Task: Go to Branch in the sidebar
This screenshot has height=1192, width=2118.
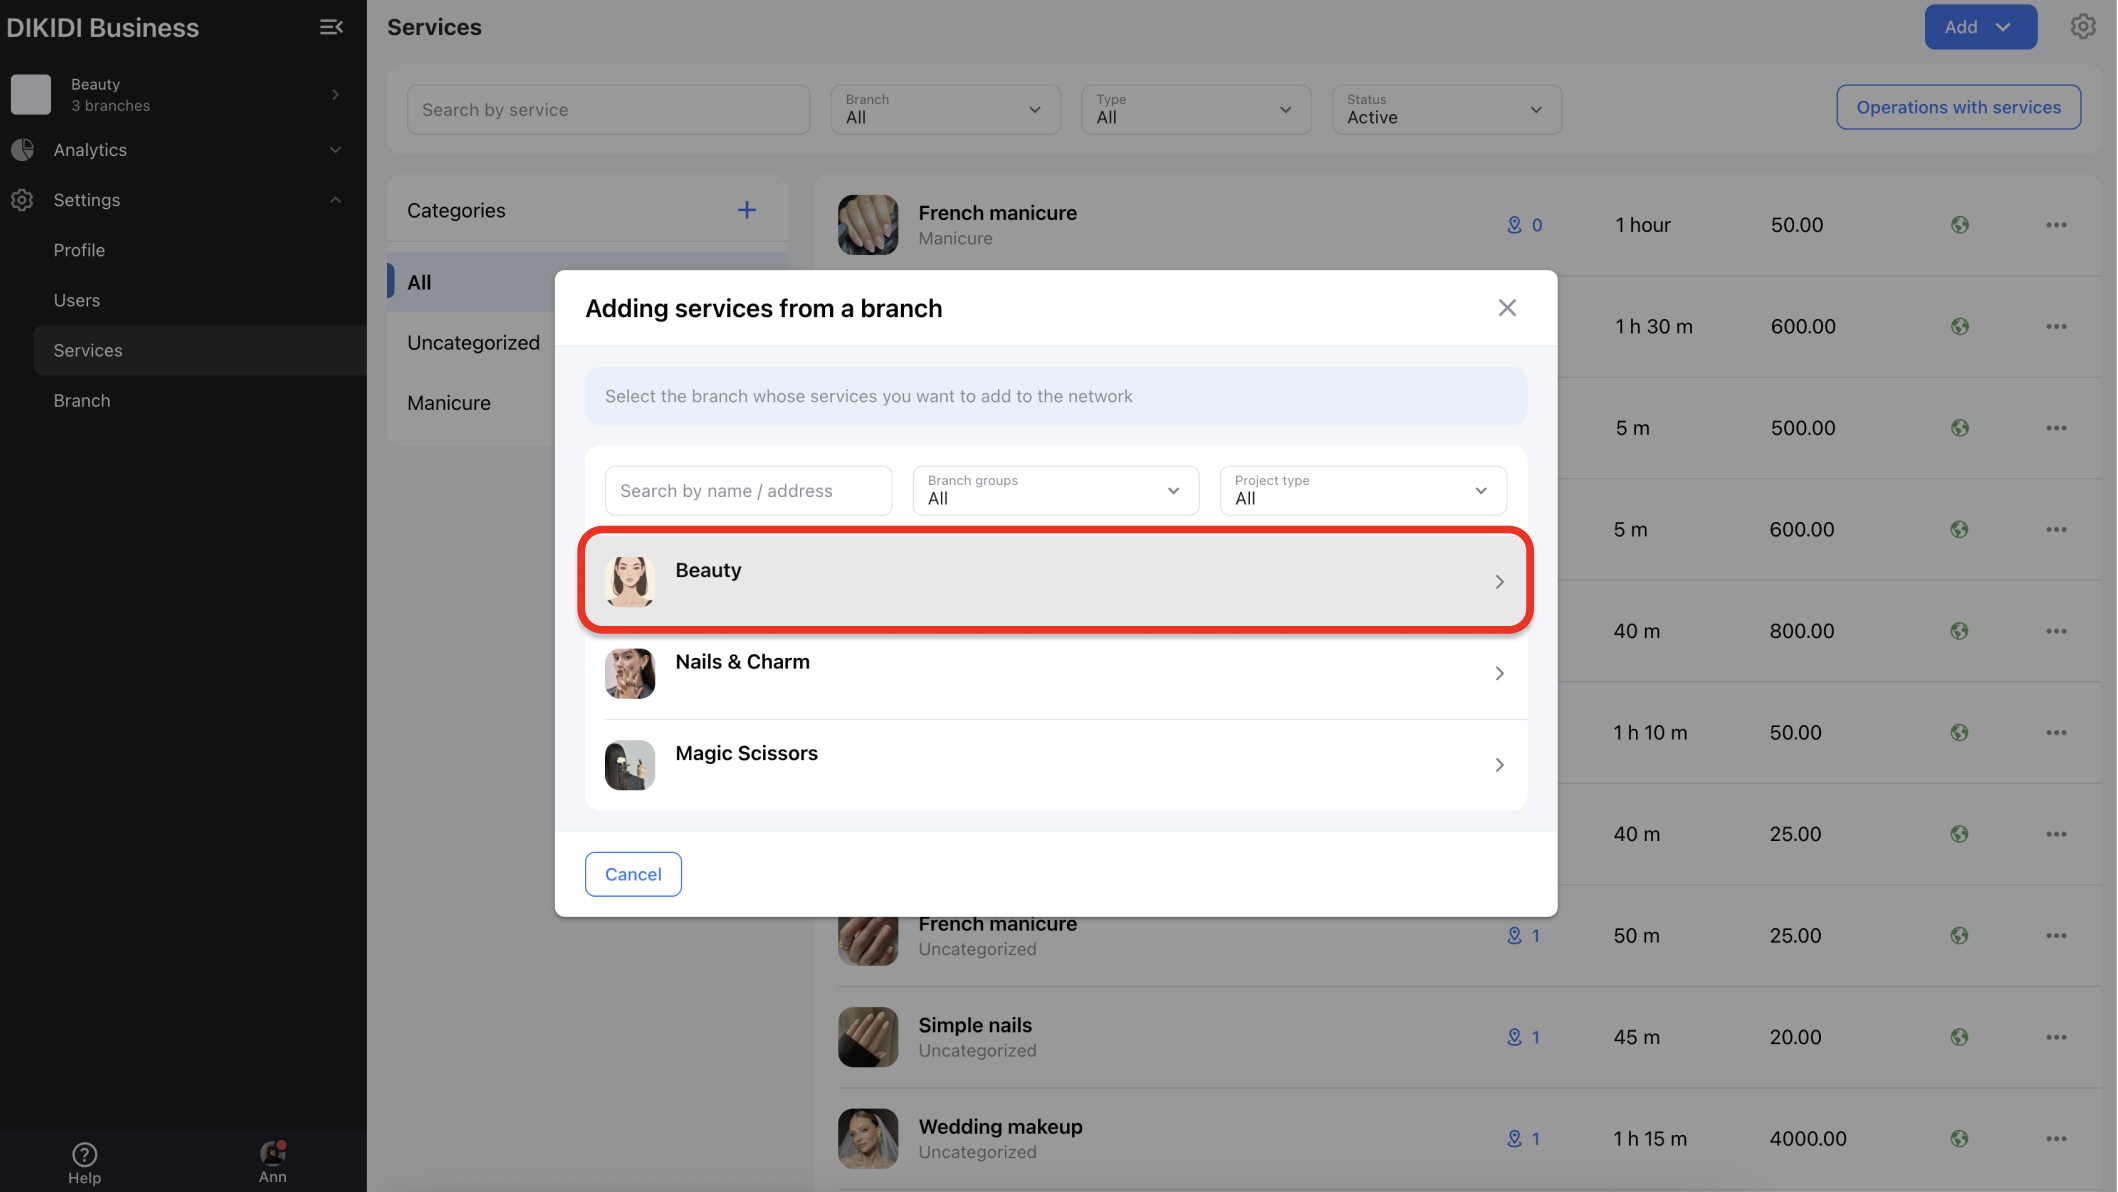Action: (x=82, y=401)
